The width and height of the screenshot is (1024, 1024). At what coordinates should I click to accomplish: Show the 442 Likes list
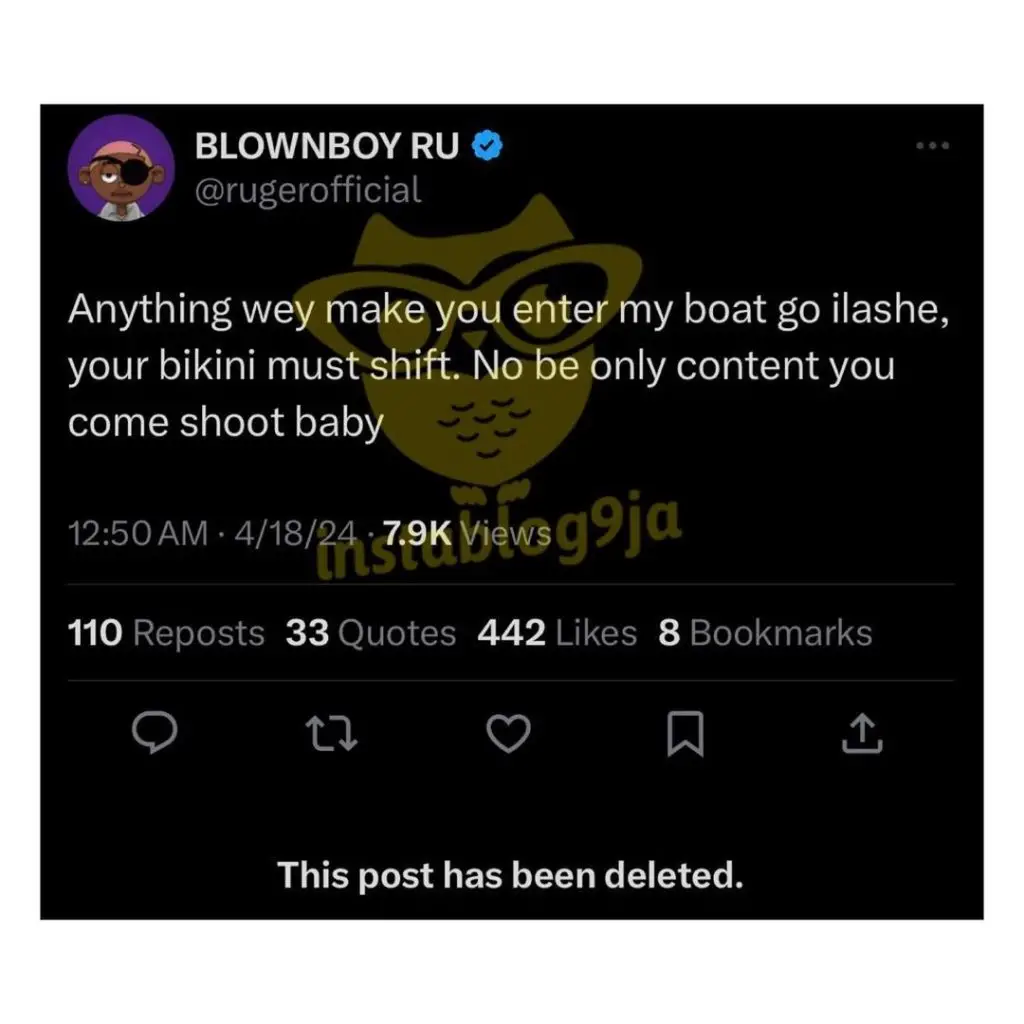pos(557,633)
